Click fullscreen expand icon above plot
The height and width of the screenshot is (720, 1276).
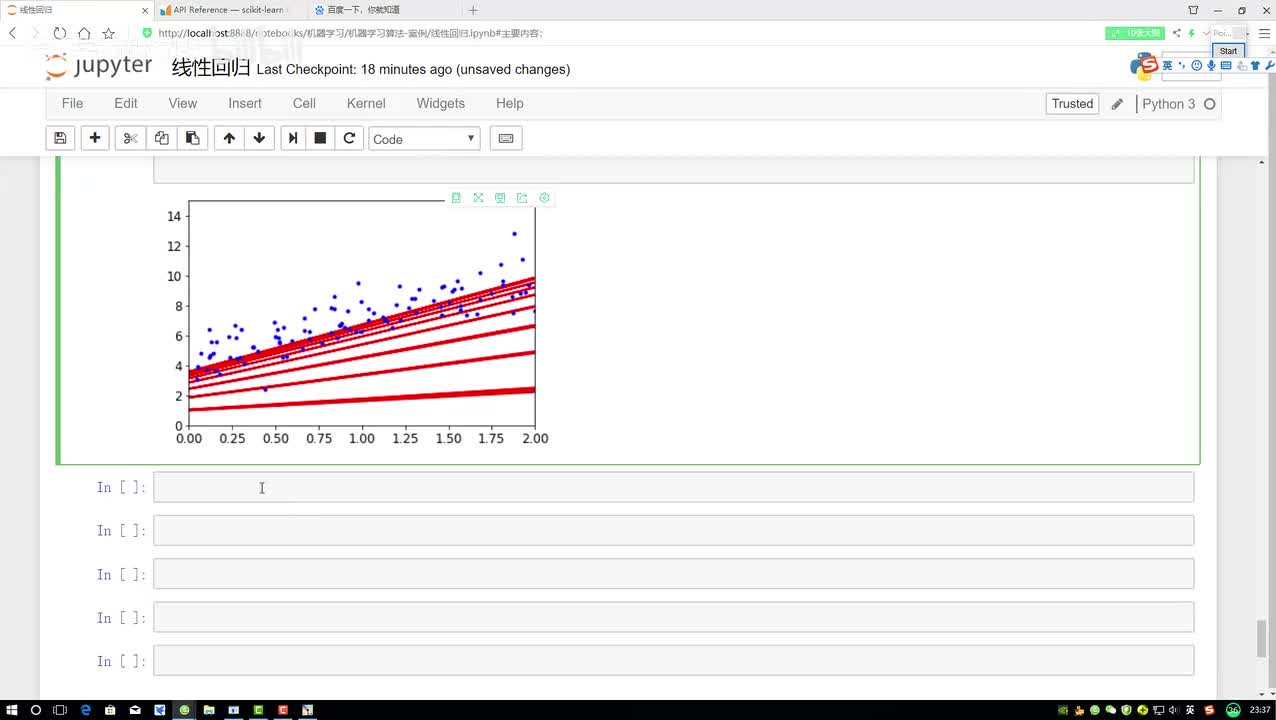[478, 198]
